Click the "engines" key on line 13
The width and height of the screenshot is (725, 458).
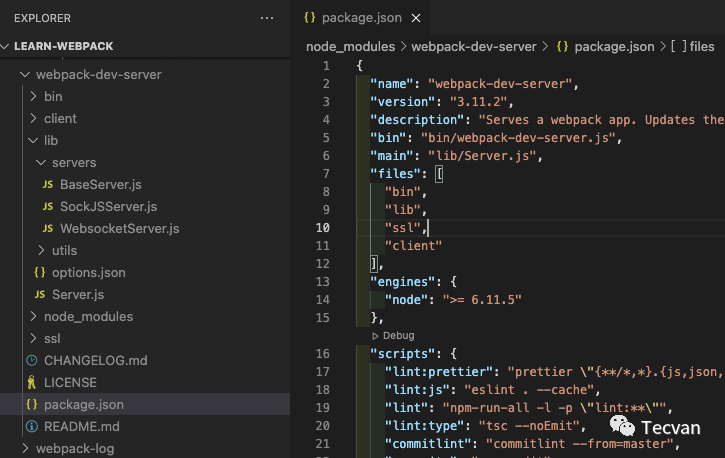[403, 282]
